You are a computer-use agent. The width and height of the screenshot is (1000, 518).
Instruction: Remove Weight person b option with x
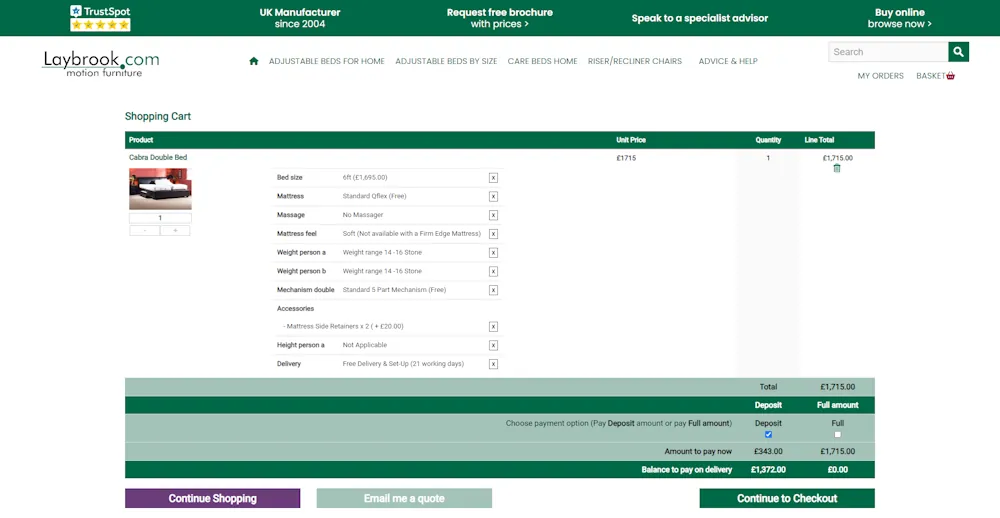point(493,272)
